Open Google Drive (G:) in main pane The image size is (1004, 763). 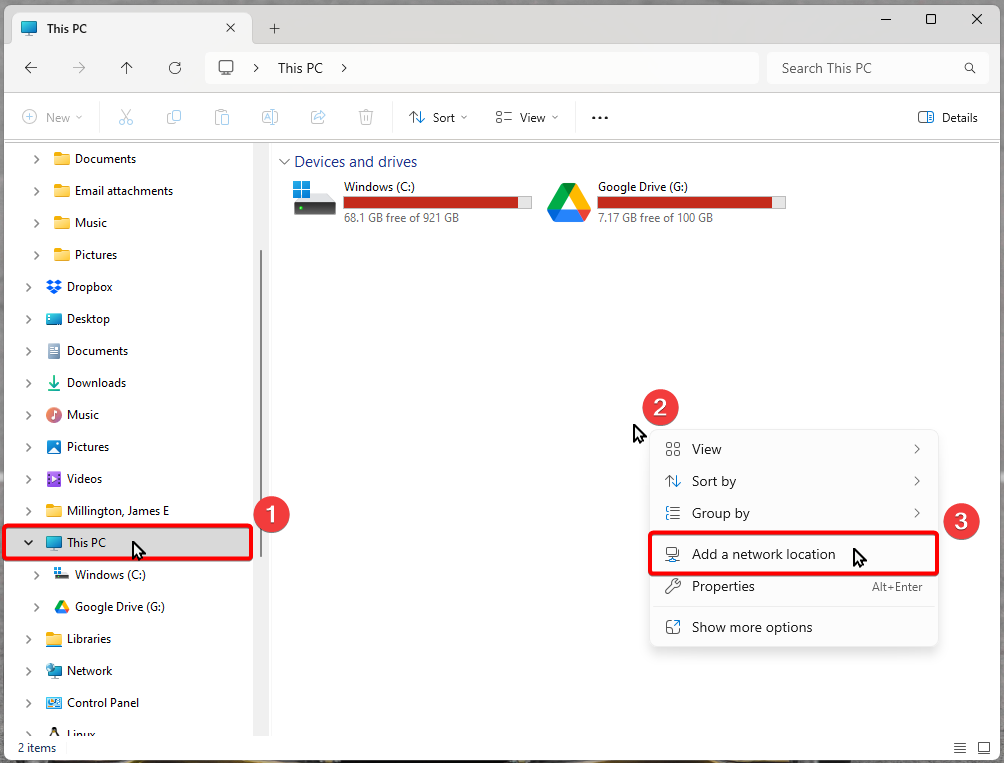coord(568,201)
